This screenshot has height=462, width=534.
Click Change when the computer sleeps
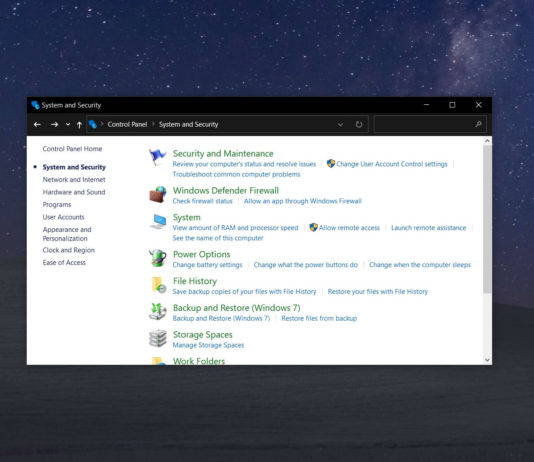[420, 265]
